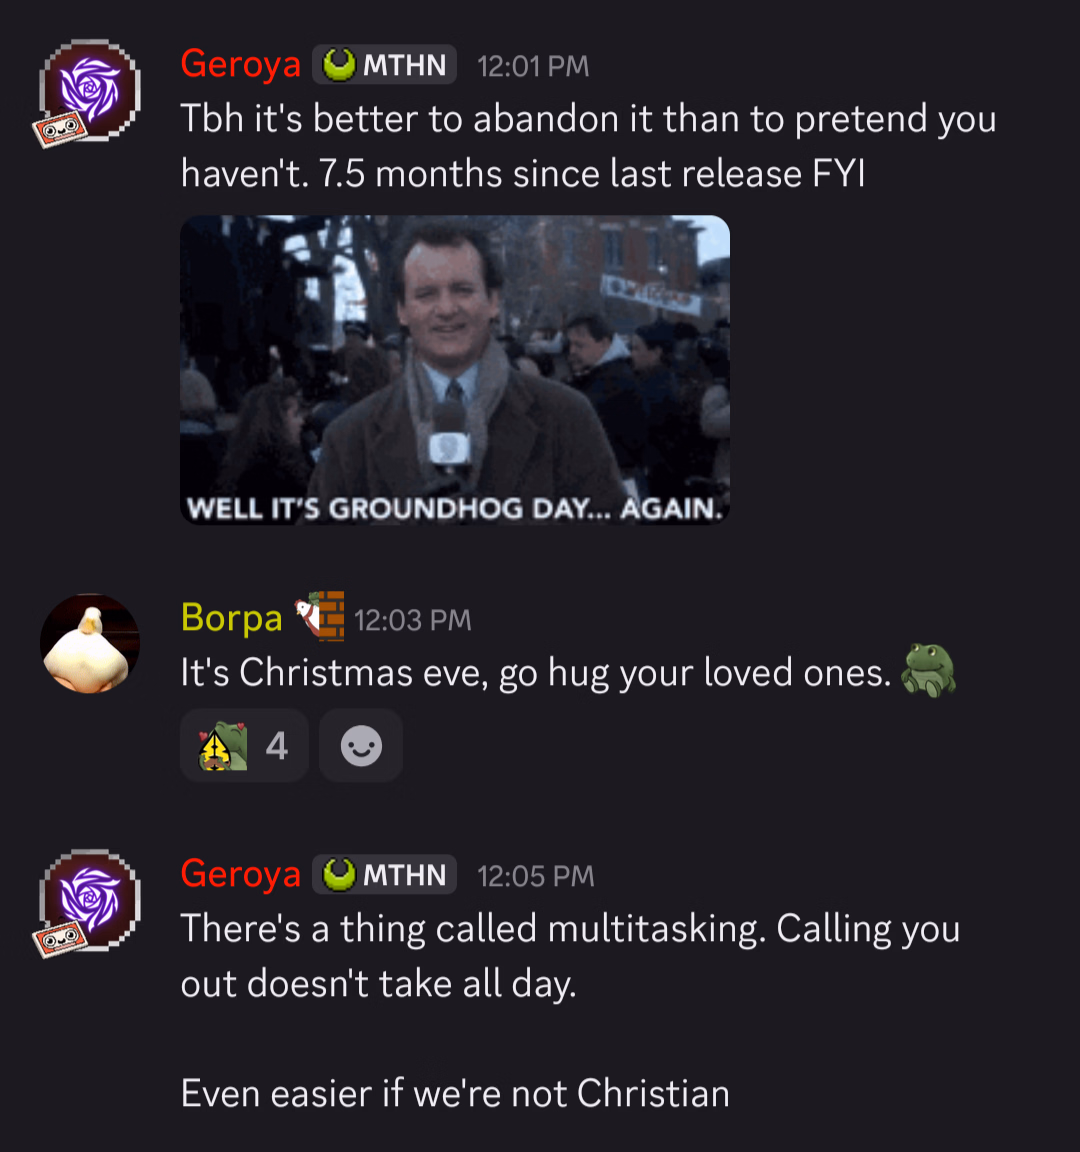
Task: Click the cassette decoration on Geroya's top avatar
Action: click(x=60, y=130)
